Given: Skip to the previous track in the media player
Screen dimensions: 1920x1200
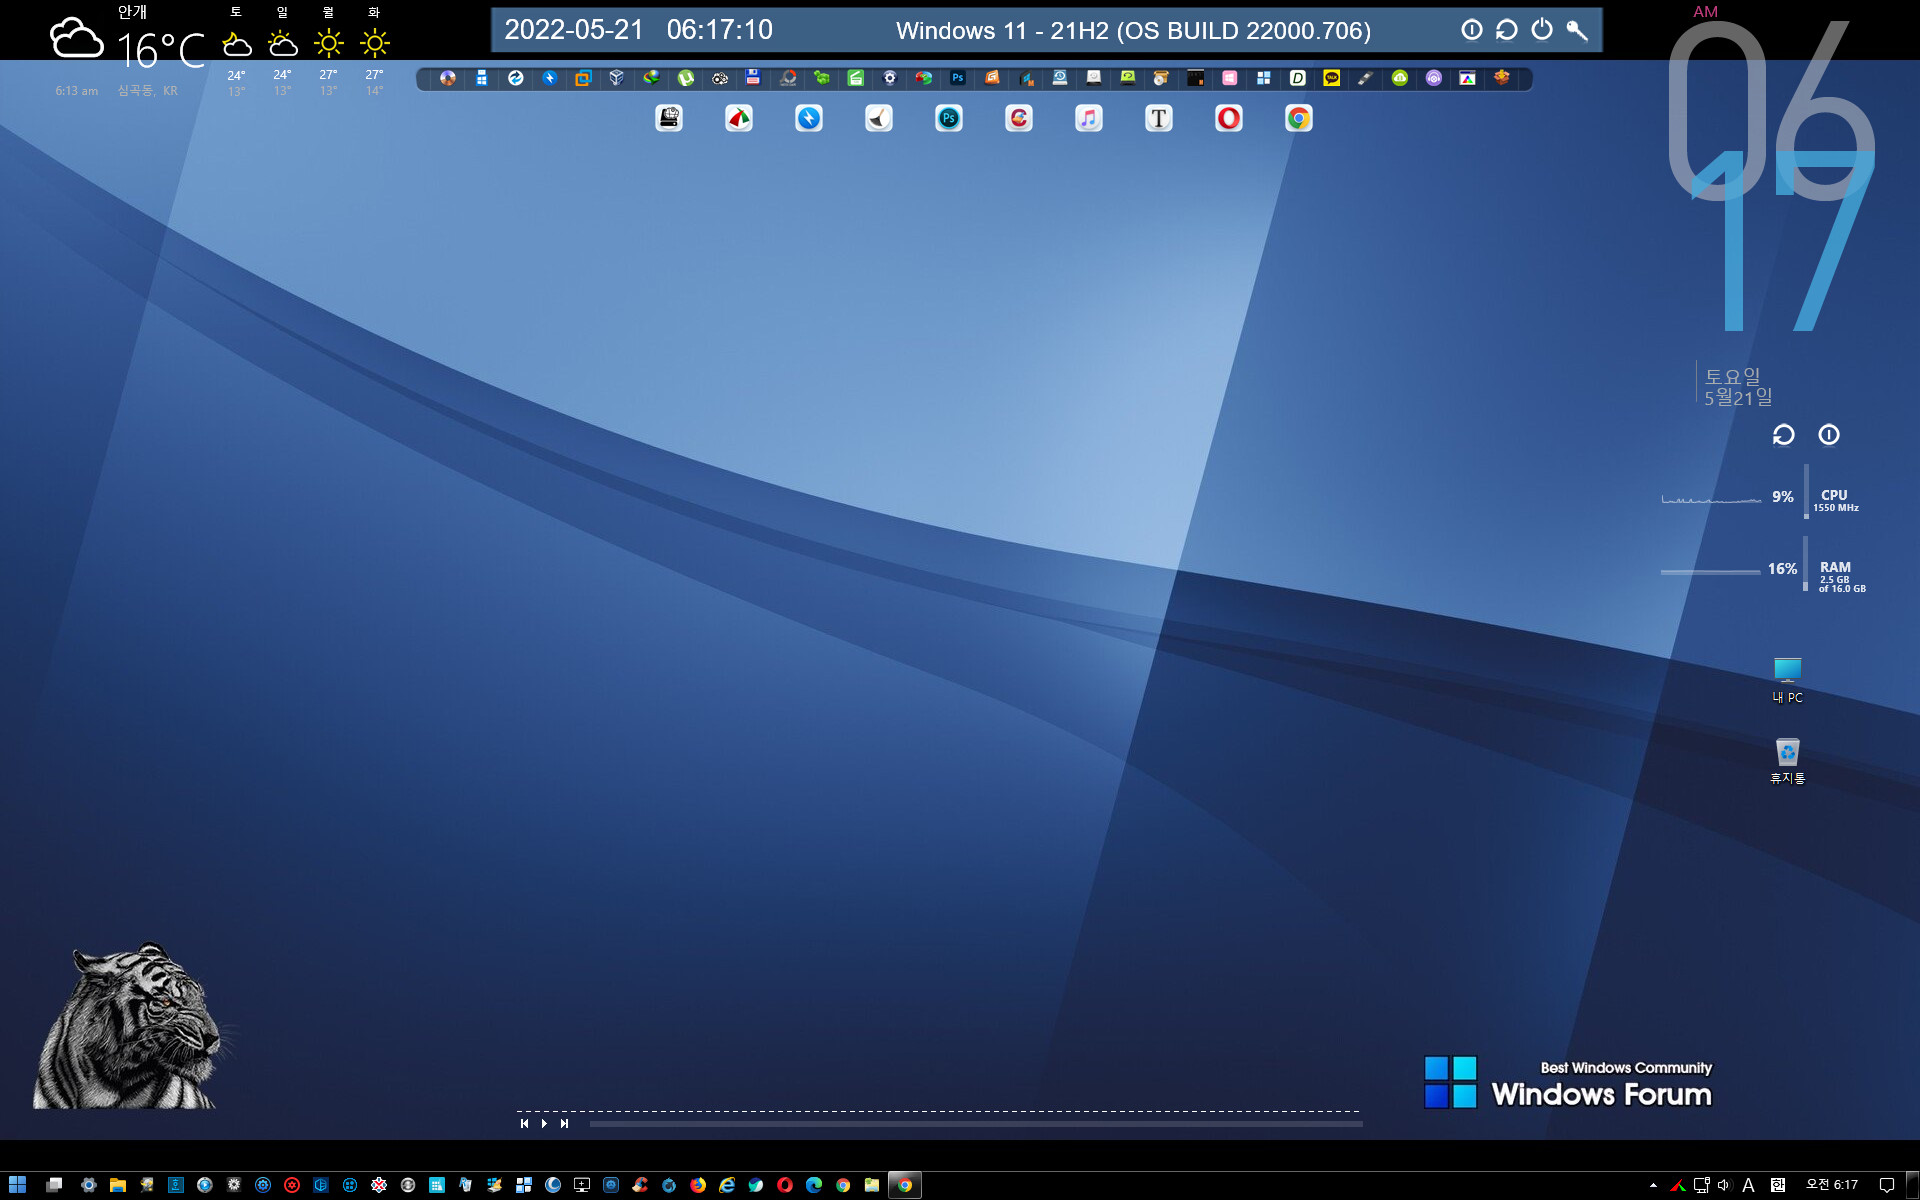Looking at the screenshot, I should coord(524,1123).
